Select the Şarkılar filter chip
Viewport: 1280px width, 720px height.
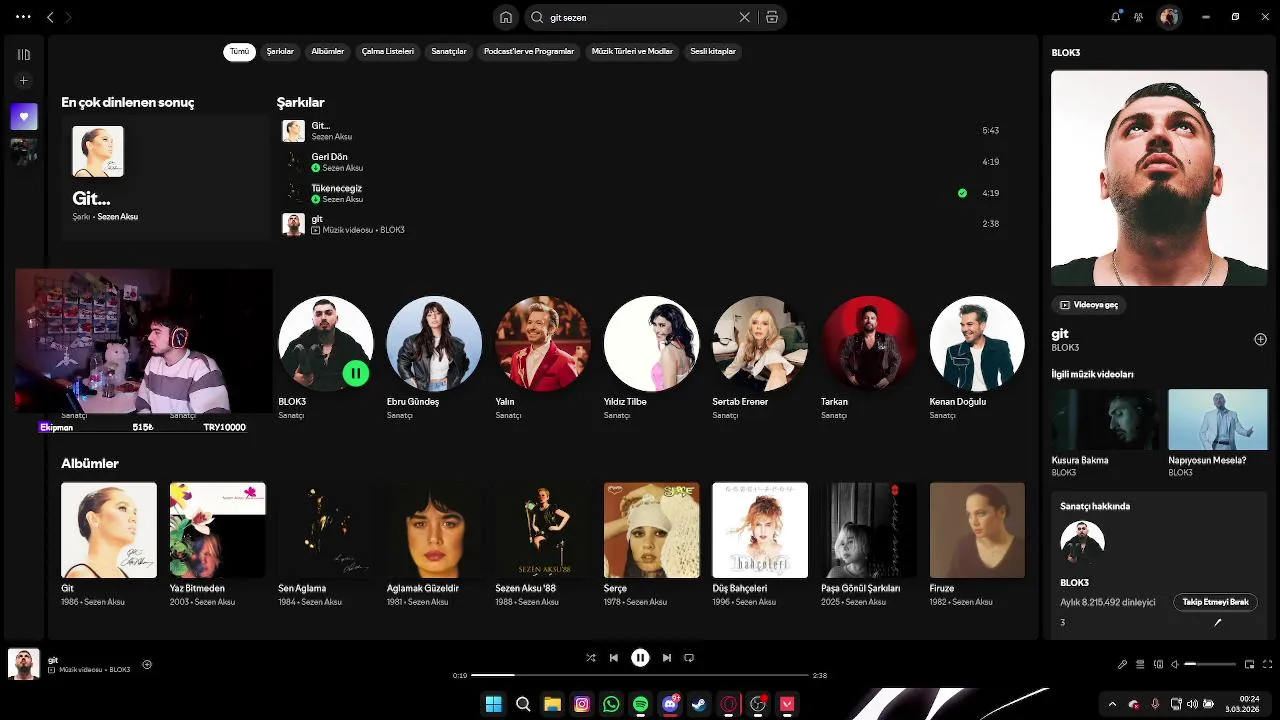[280, 51]
